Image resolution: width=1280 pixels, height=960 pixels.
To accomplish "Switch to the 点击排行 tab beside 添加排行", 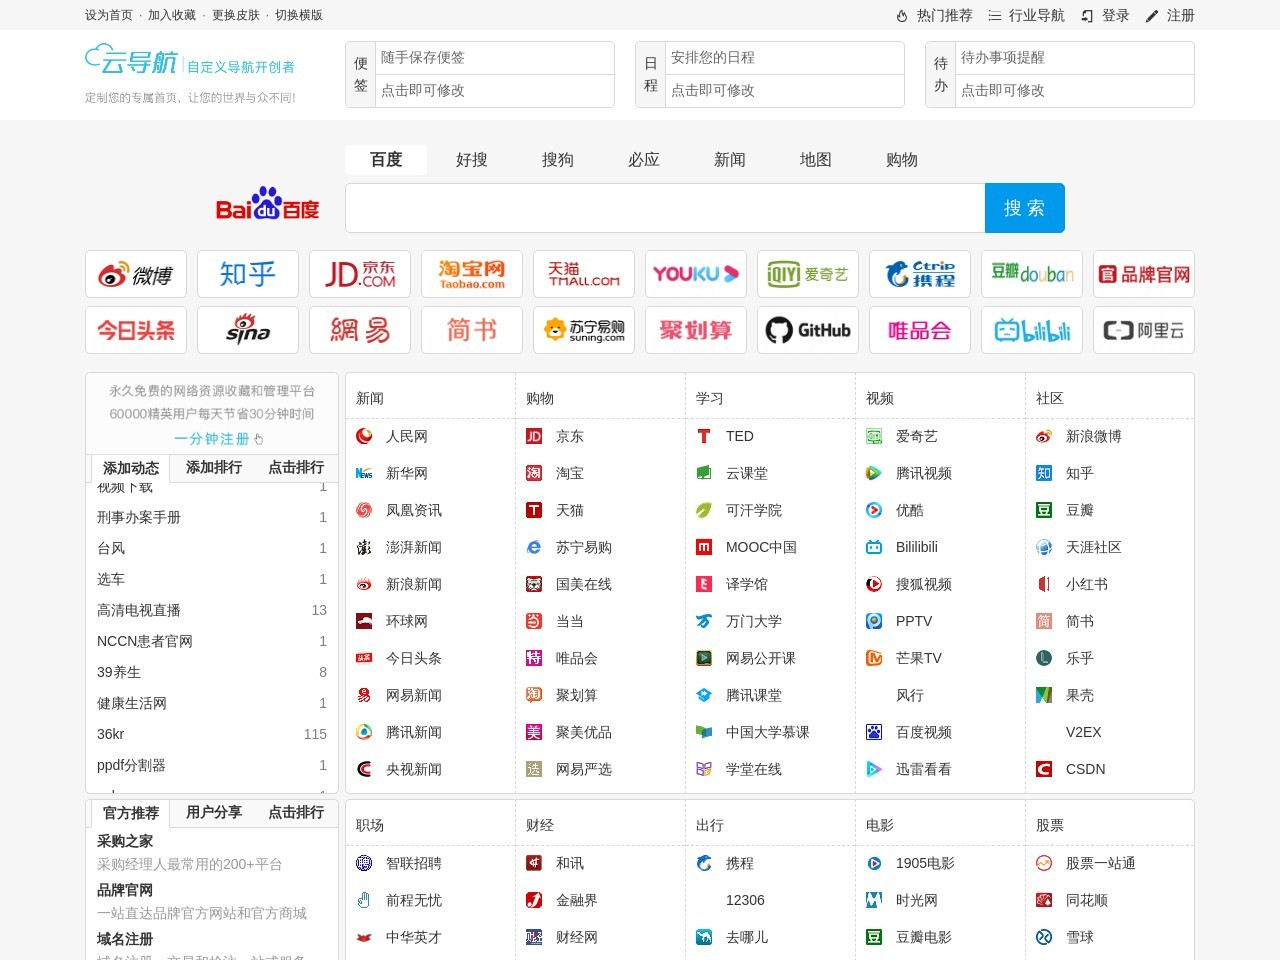I will tap(296, 467).
